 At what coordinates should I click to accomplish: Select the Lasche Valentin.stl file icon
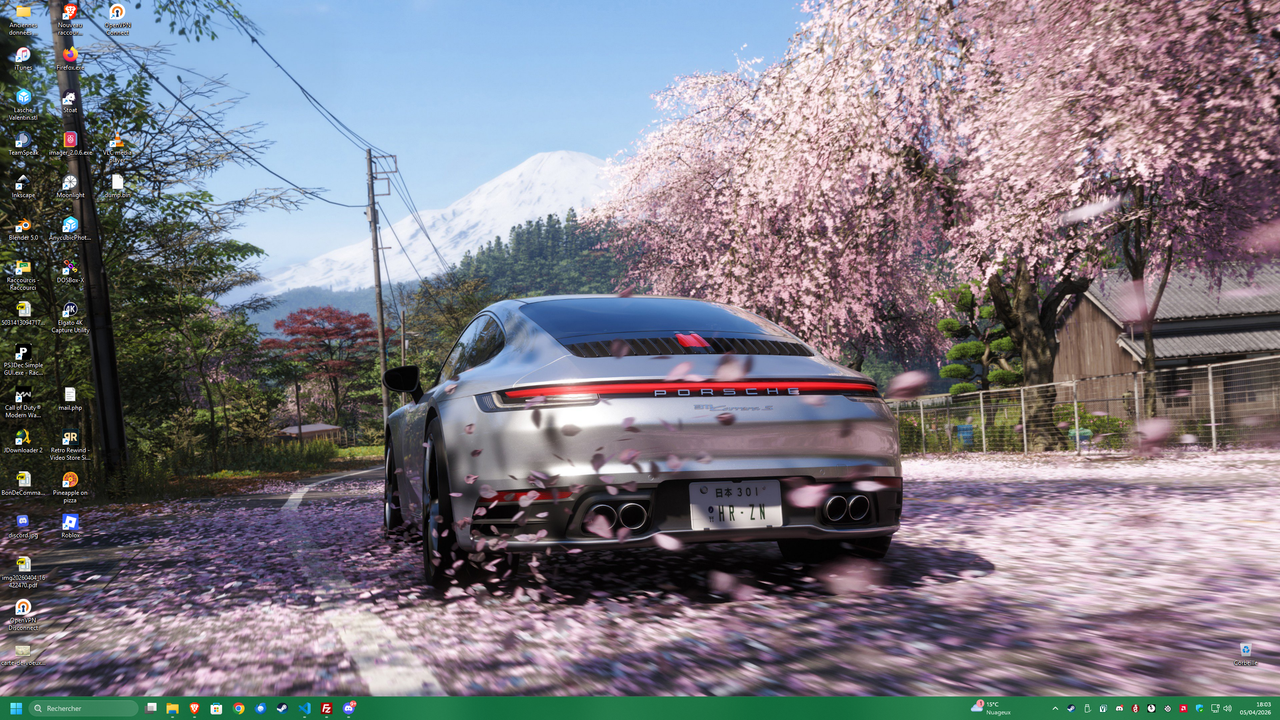(22, 105)
